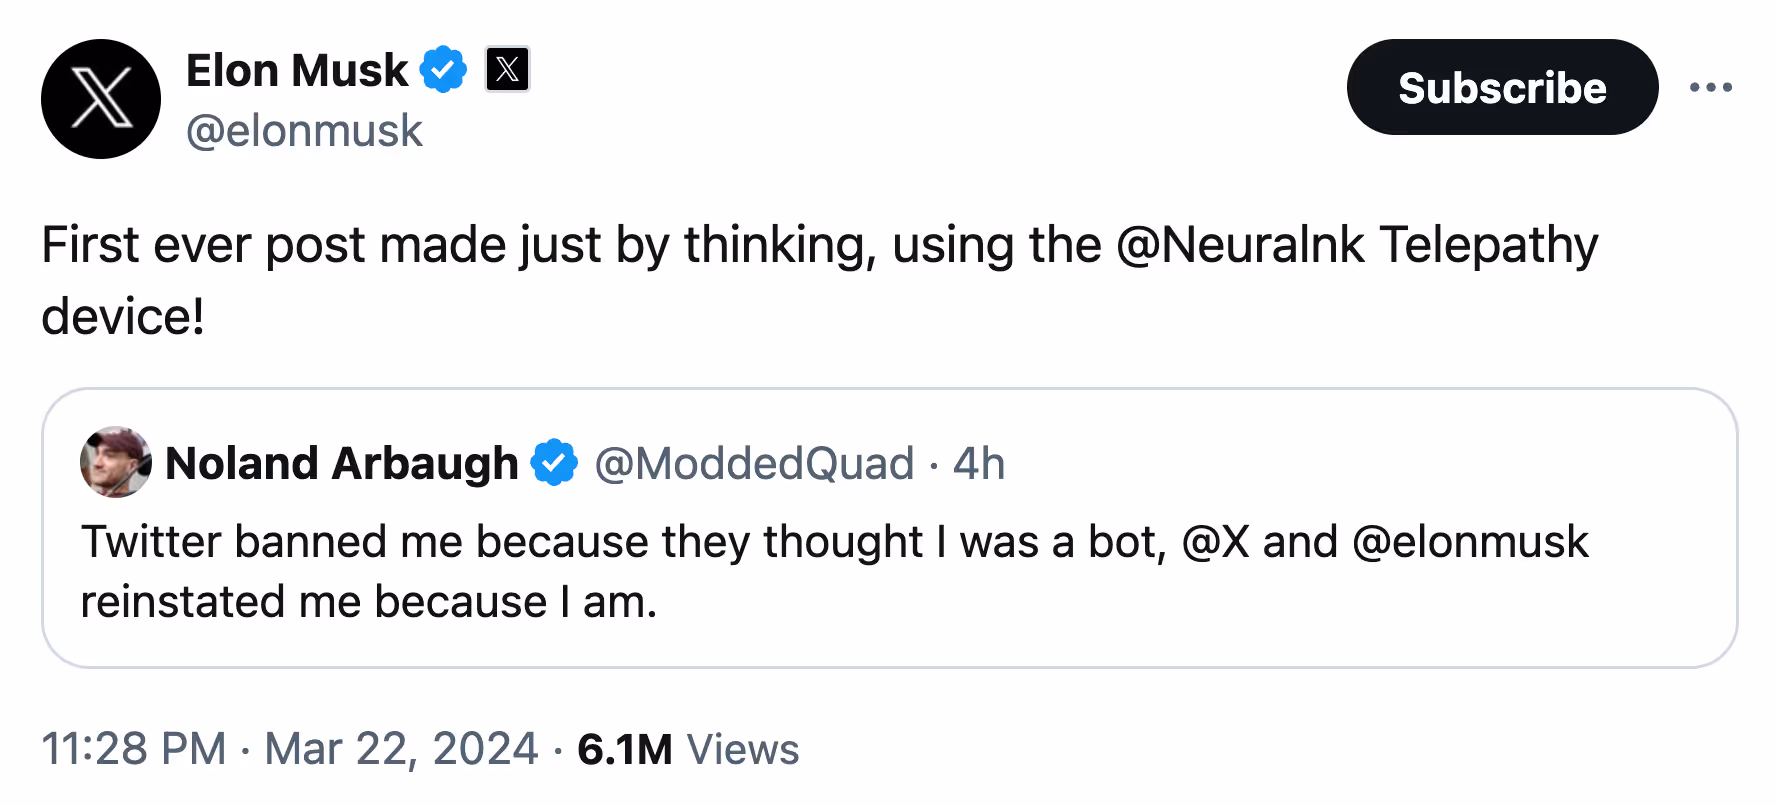Click the 4h timestamp on the quoted post
This screenshot has height=806, width=1776.
[978, 463]
